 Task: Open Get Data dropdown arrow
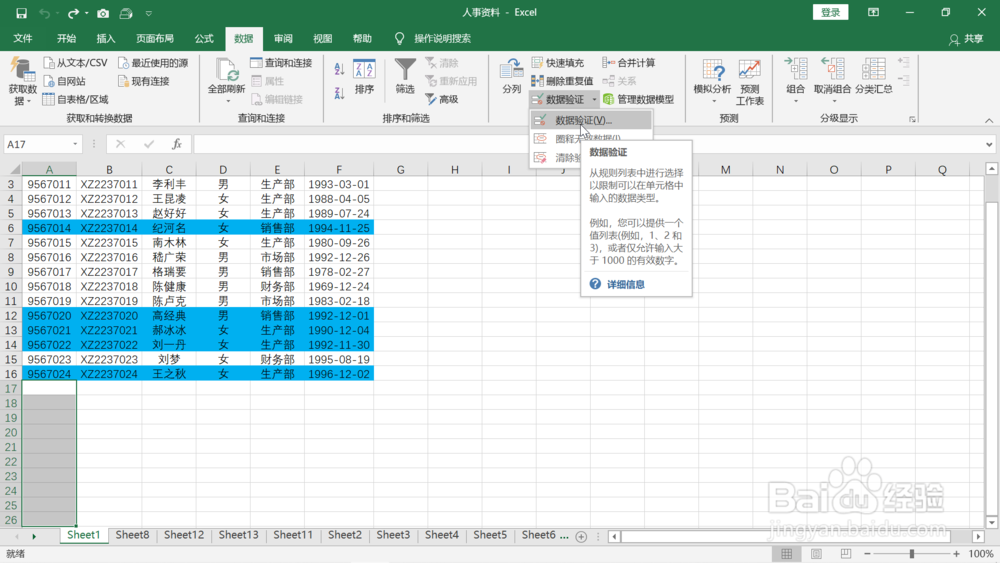(x=29, y=101)
